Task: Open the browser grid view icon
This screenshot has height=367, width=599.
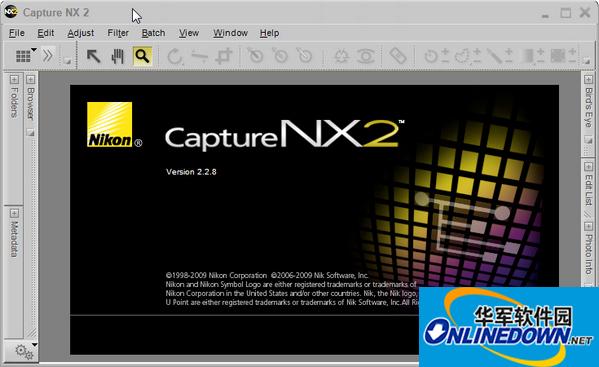Action: click(23, 56)
